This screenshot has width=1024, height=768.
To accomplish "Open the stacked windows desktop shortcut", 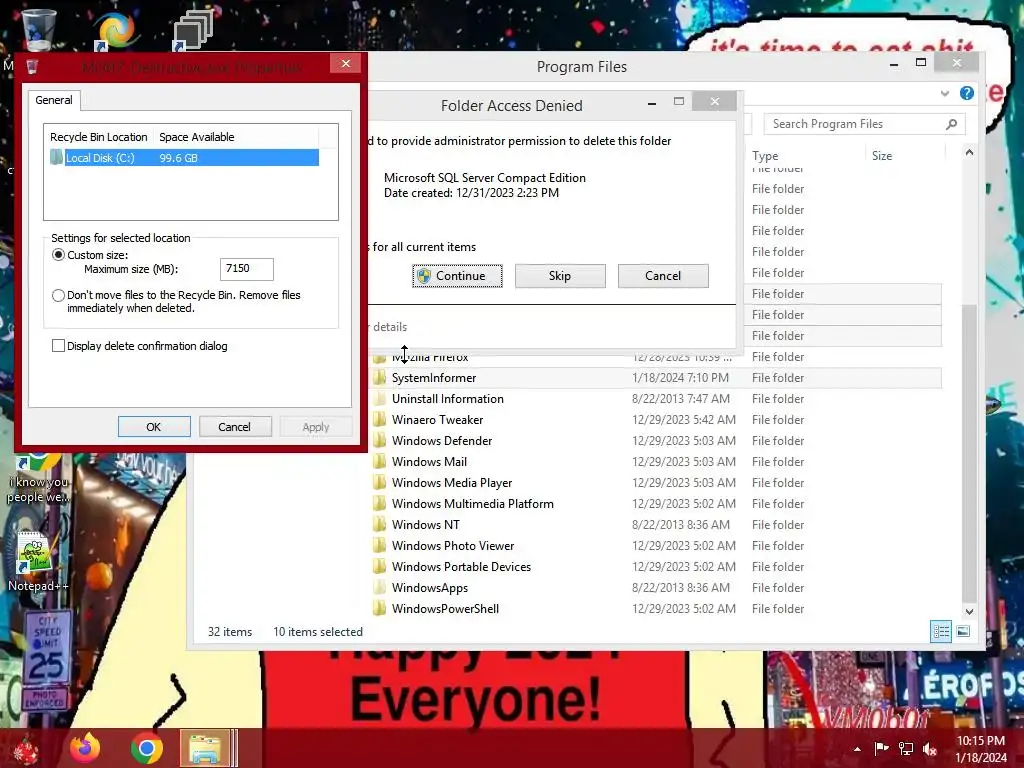I will point(193,30).
